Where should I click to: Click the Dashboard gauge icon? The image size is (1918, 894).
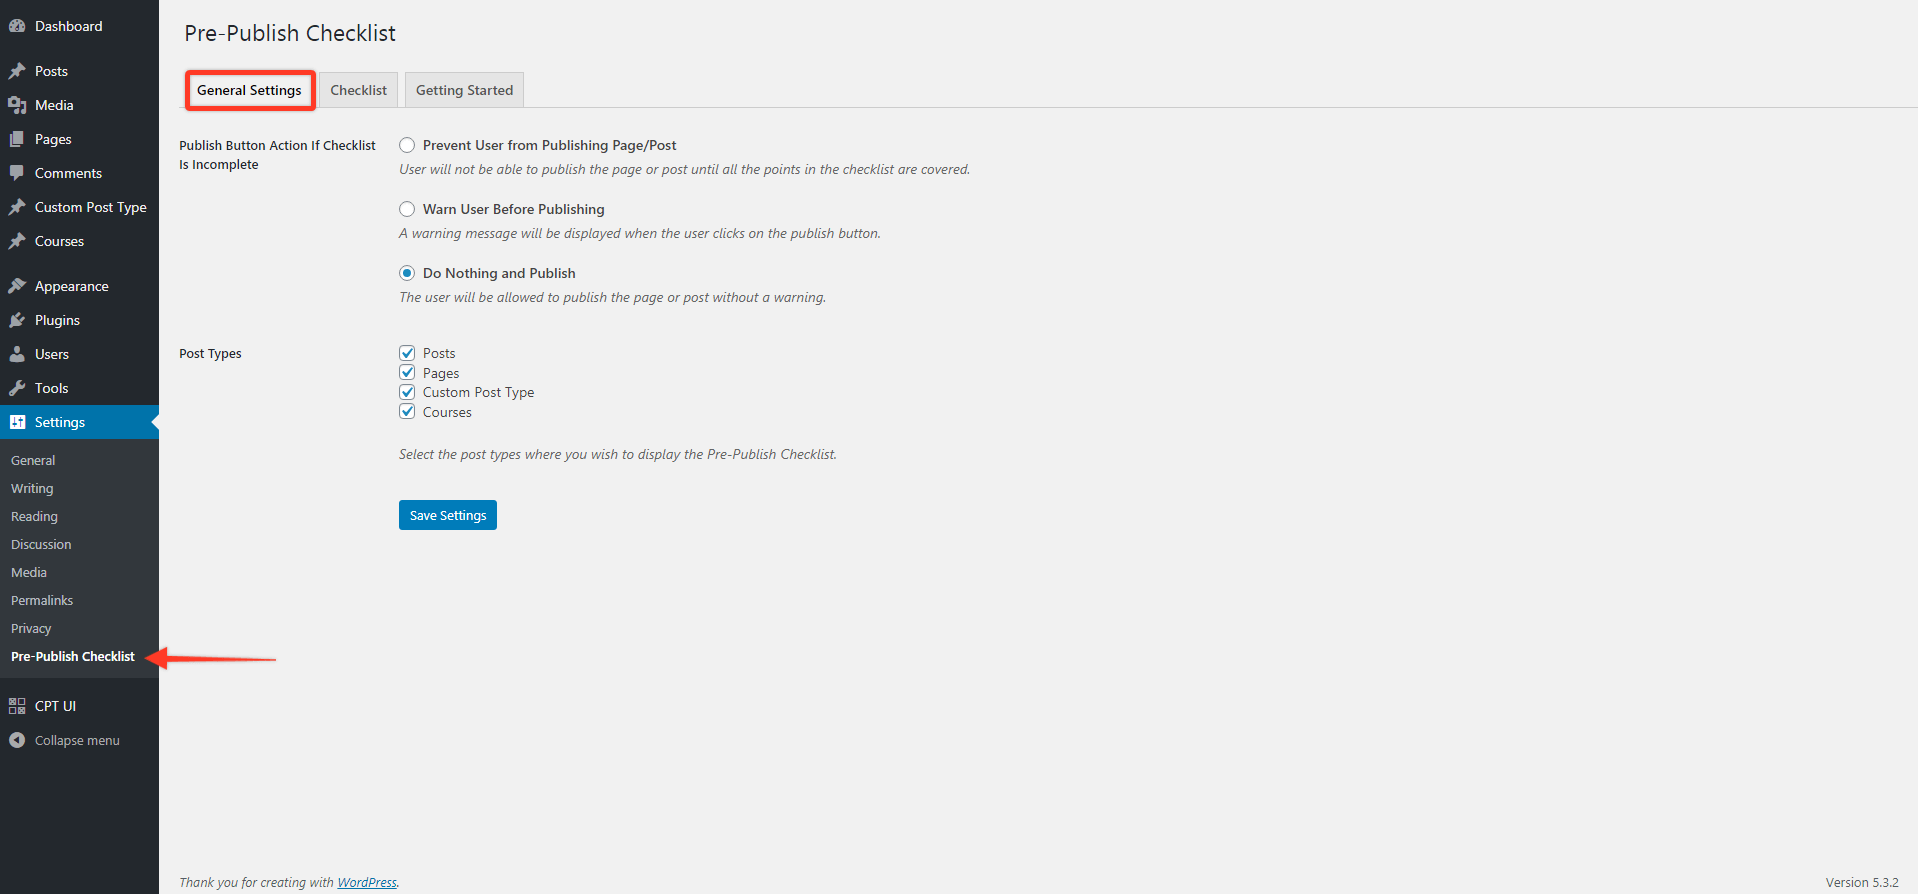click(x=17, y=26)
